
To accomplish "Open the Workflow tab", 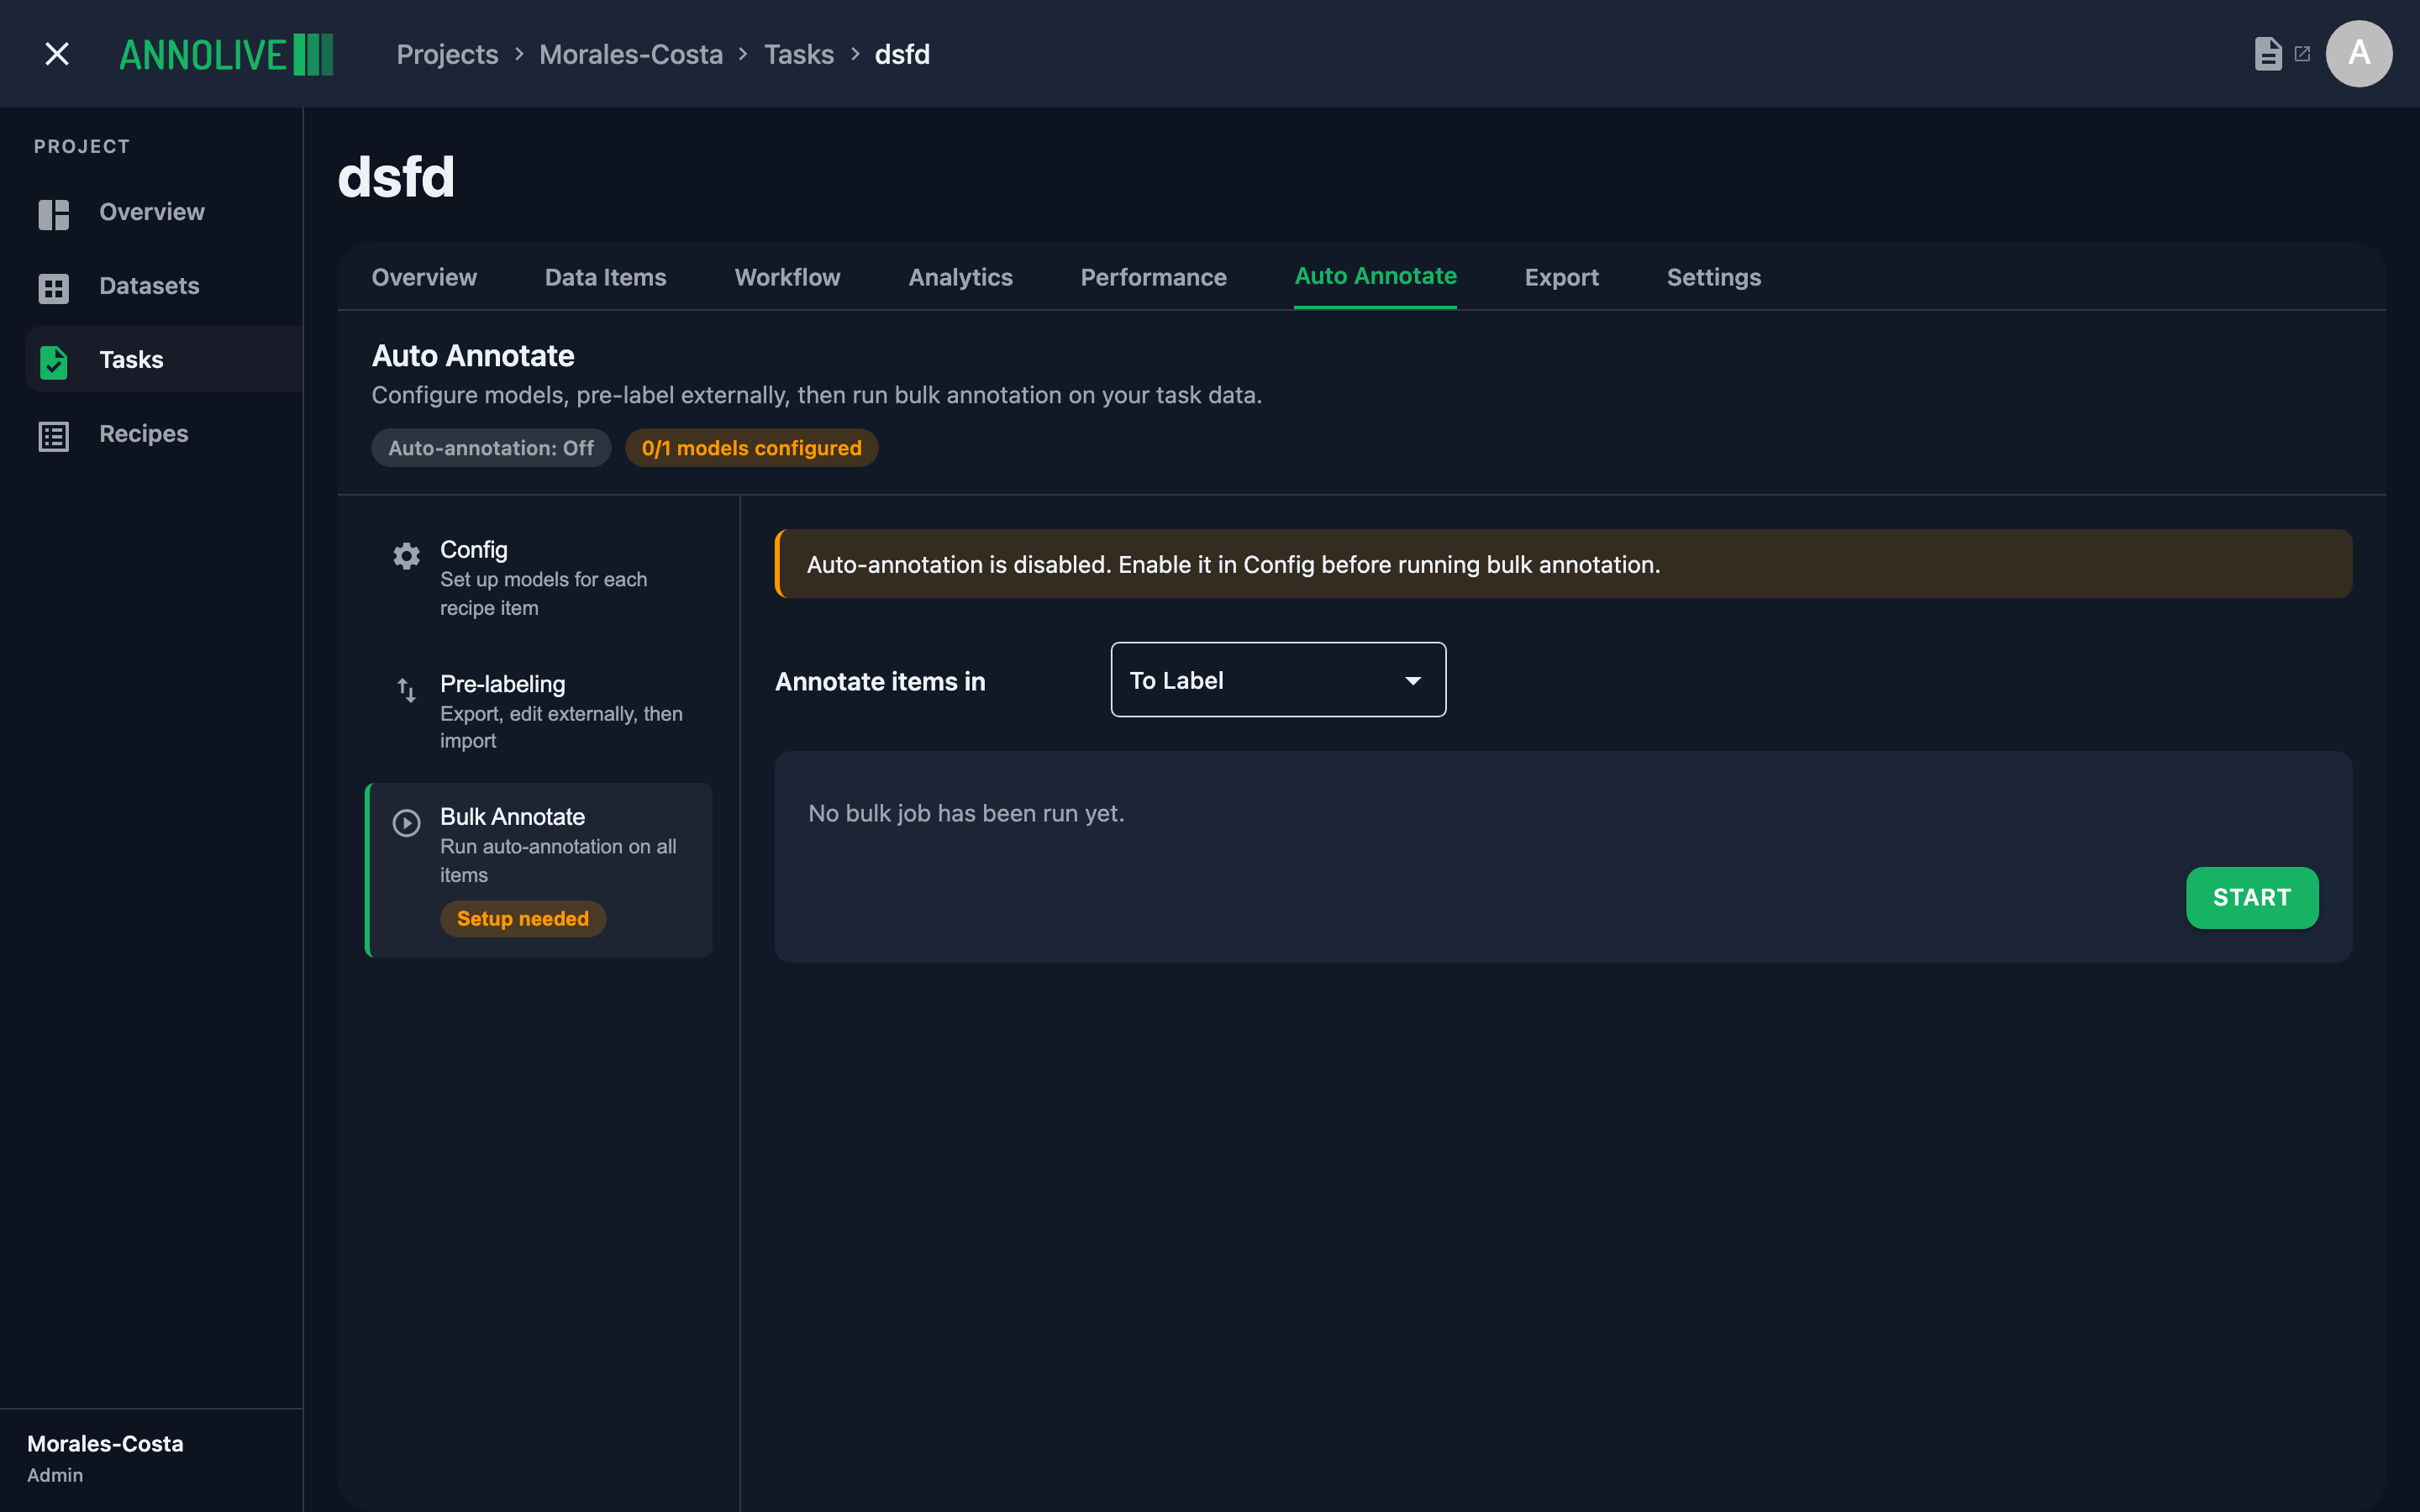I will point(787,277).
